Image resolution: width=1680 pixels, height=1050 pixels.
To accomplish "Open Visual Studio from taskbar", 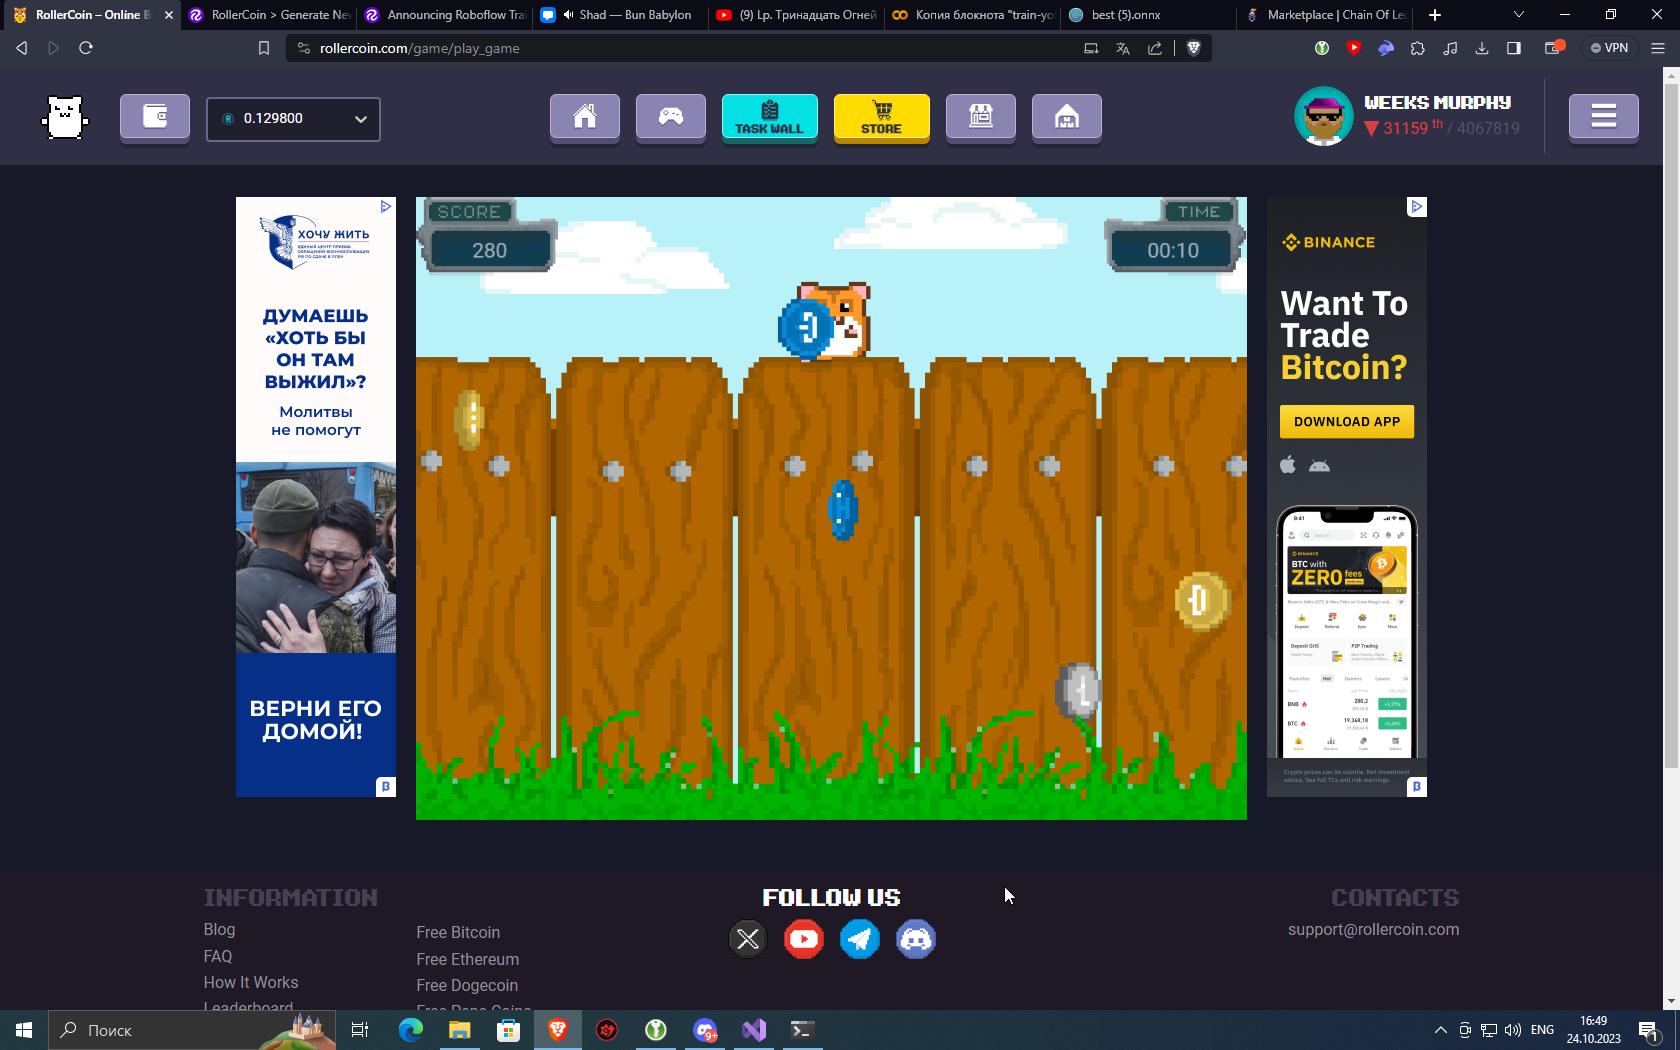I will point(754,1030).
